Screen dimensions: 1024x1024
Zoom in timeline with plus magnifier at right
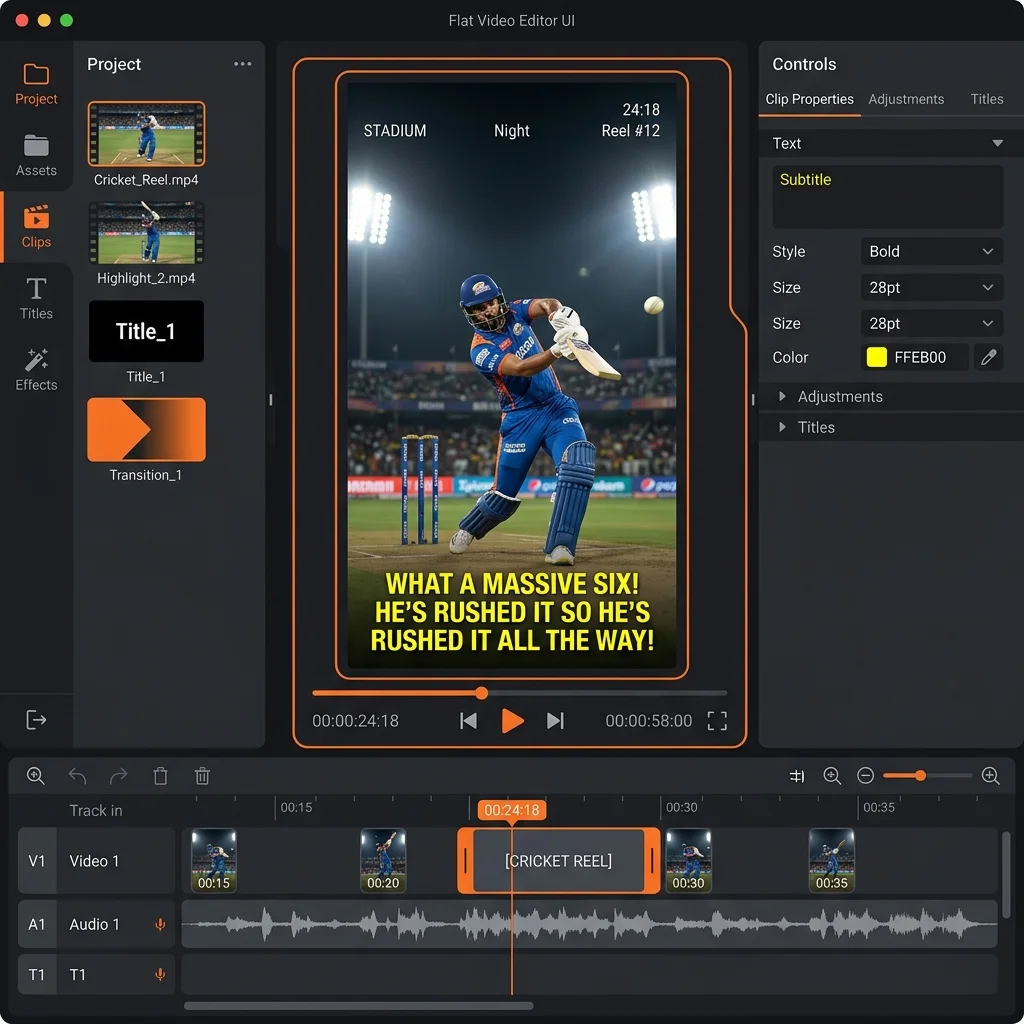tap(990, 776)
